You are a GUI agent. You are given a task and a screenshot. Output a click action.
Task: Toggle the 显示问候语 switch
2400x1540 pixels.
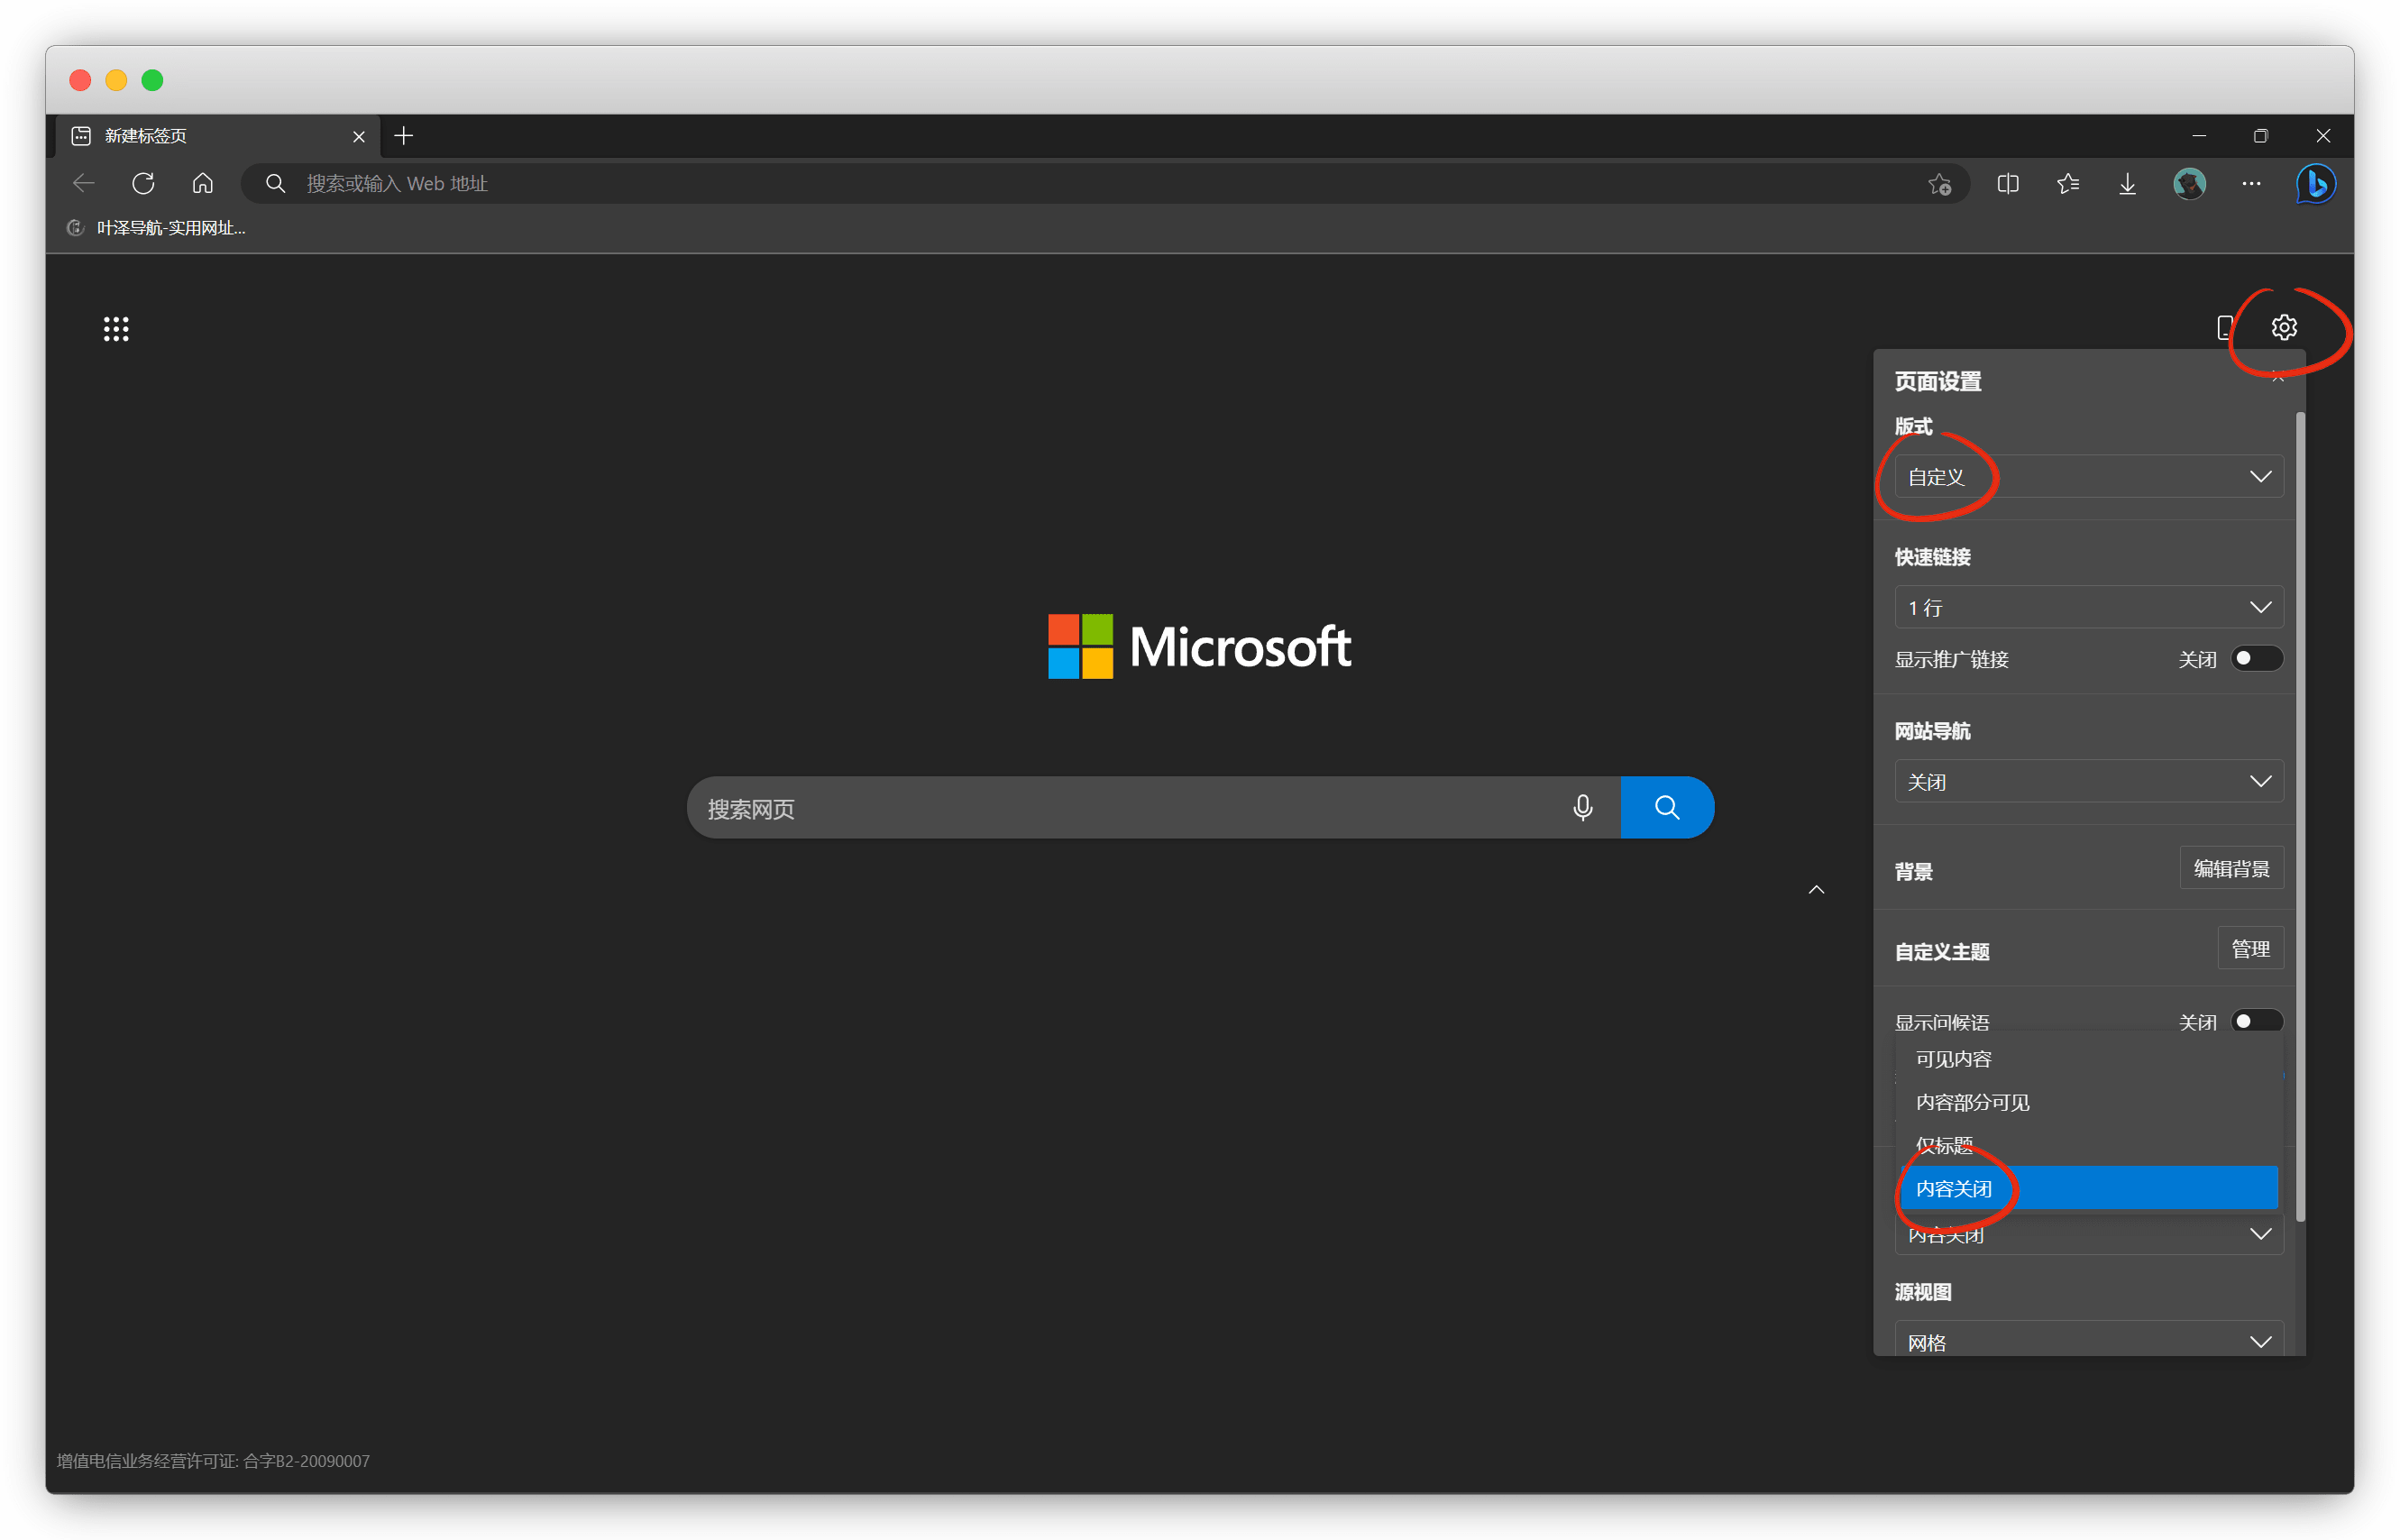pyautogui.click(x=2256, y=1021)
